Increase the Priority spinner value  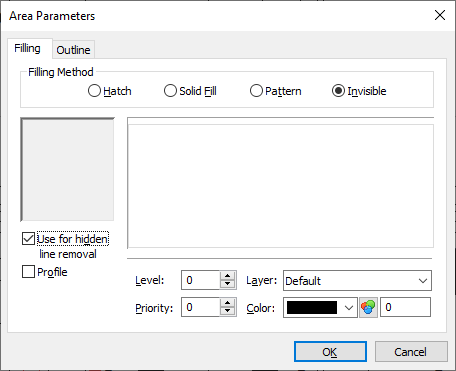[228, 303]
